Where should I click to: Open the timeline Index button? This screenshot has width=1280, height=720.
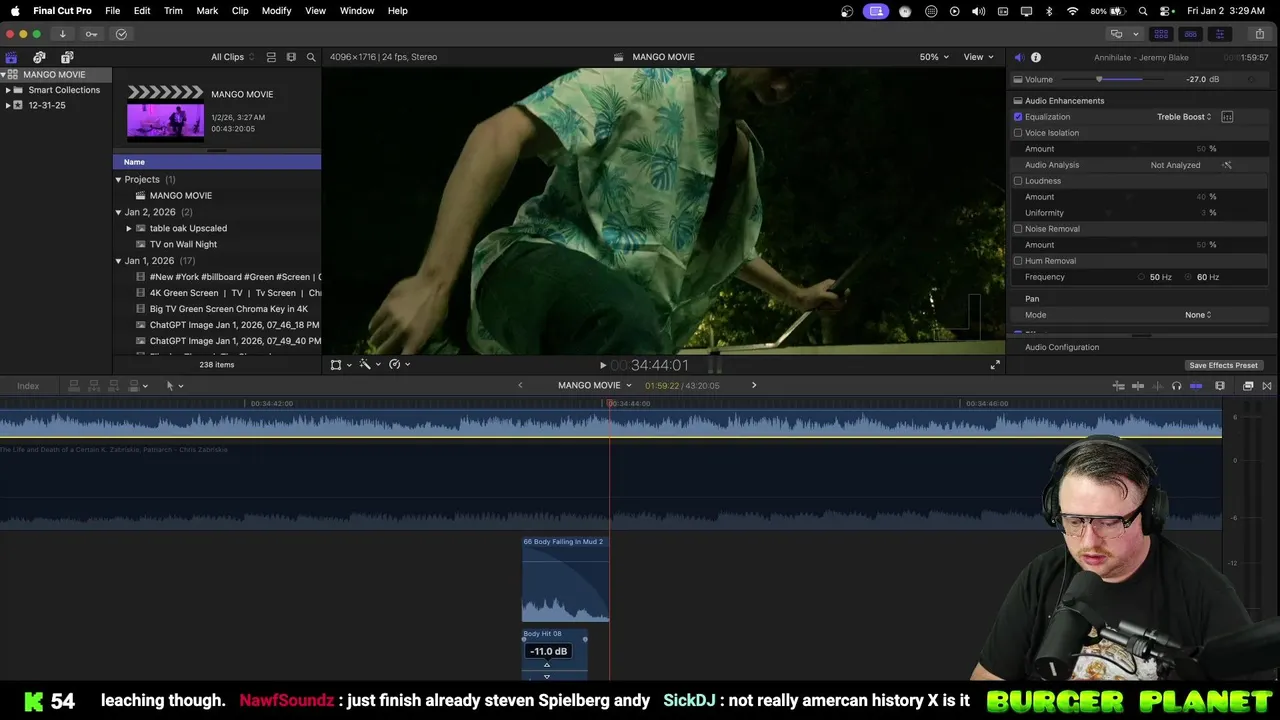[x=28, y=386]
